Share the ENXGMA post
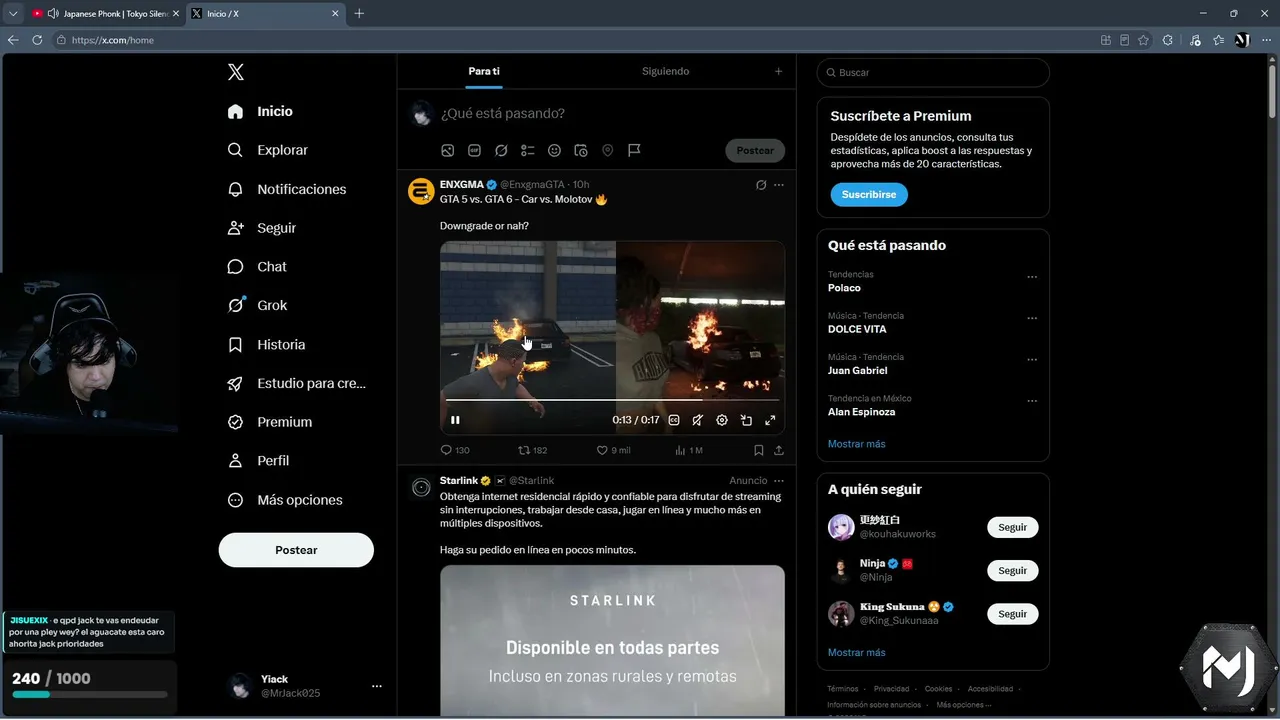This screenshot has width=1280, height=720. coord(779,450)
